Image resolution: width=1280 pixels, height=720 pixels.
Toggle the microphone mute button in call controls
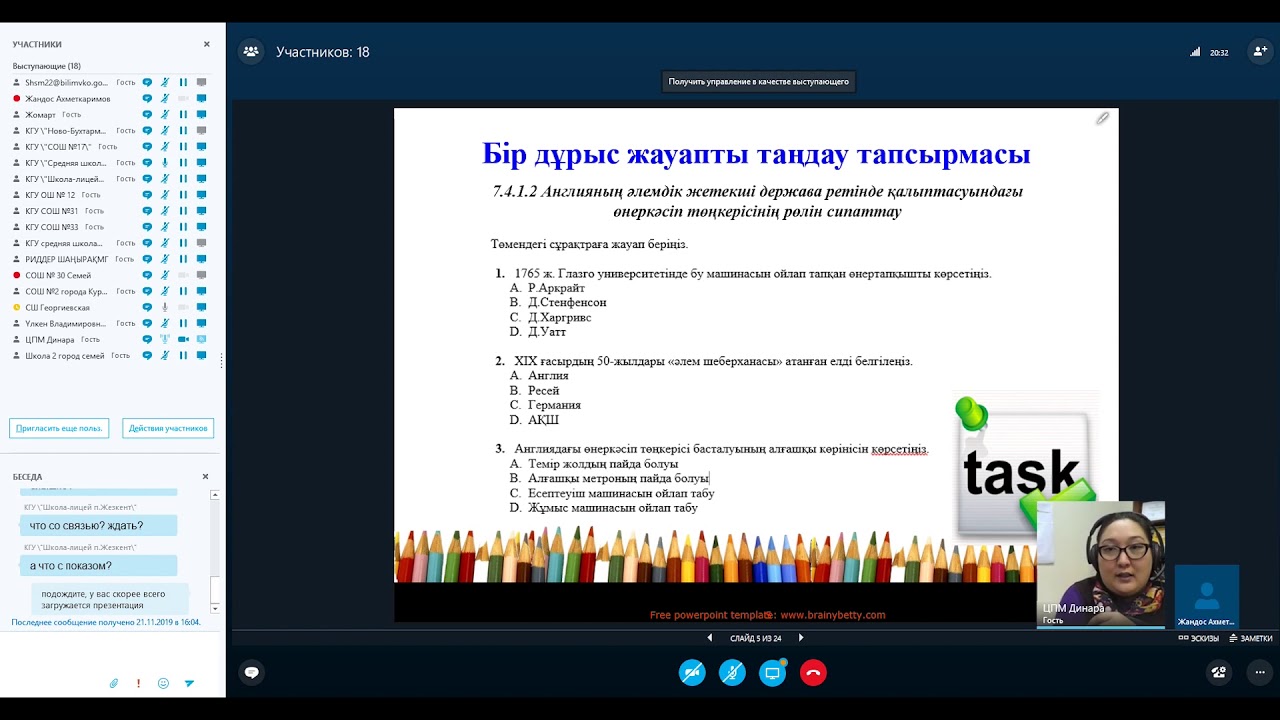tap(732, 673)
